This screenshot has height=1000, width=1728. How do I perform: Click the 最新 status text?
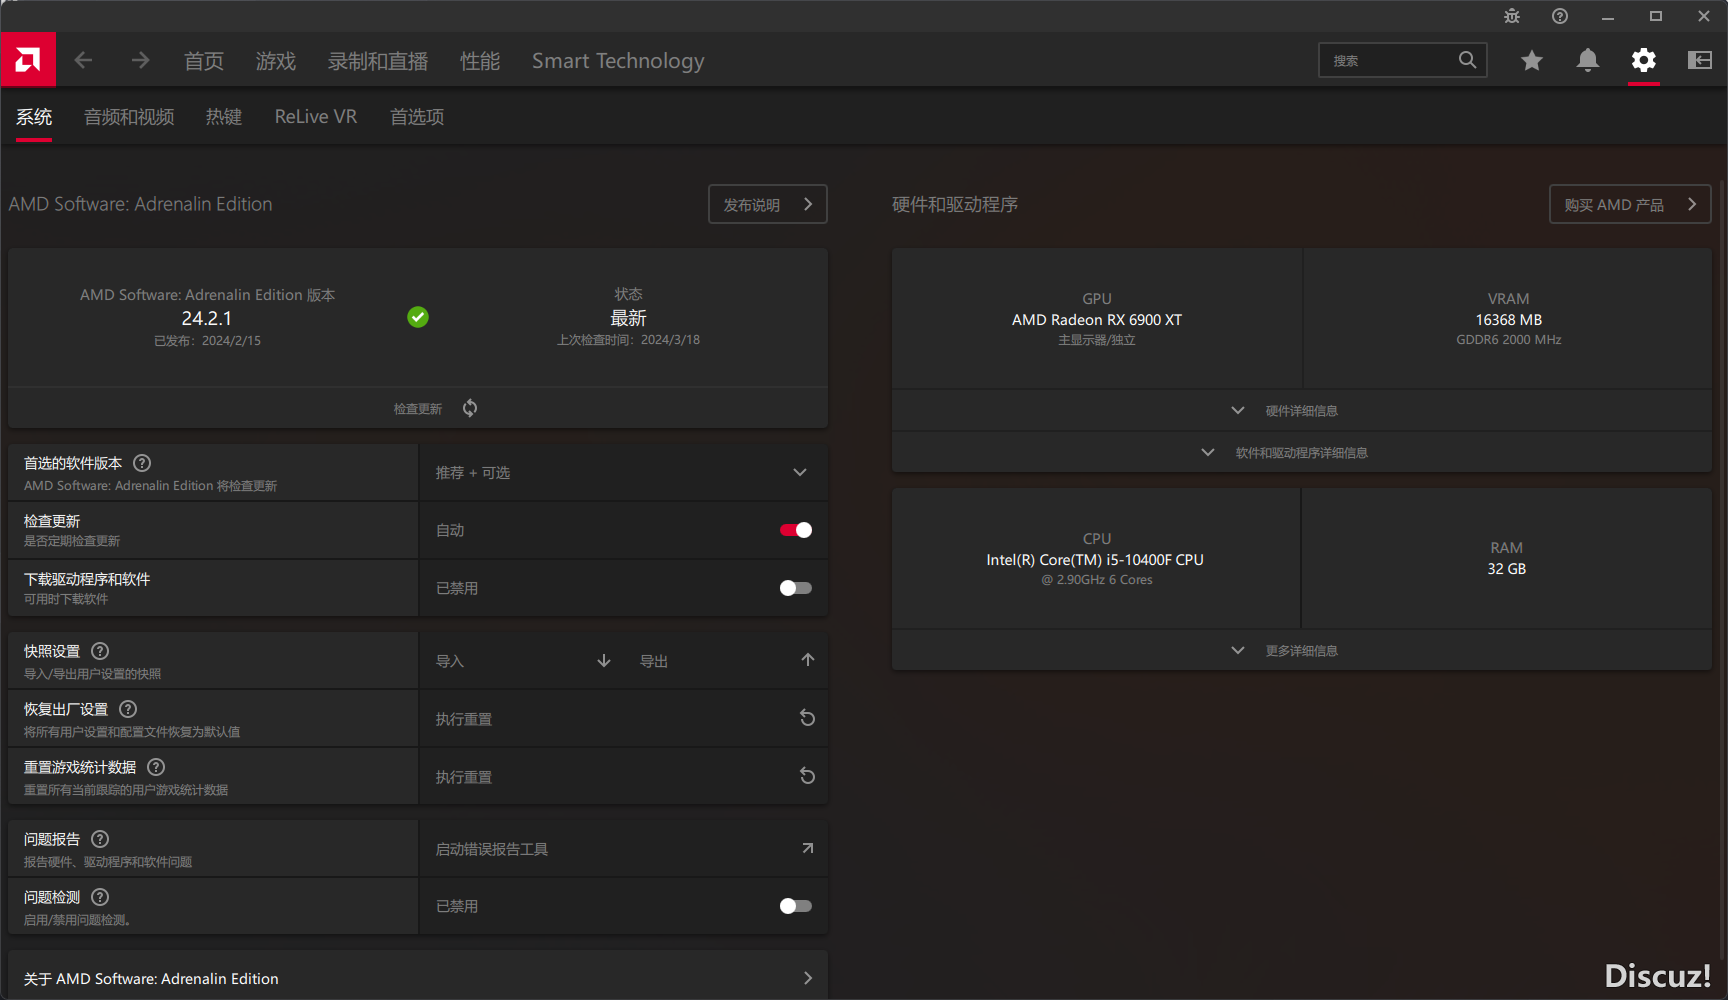pos(629,318)
